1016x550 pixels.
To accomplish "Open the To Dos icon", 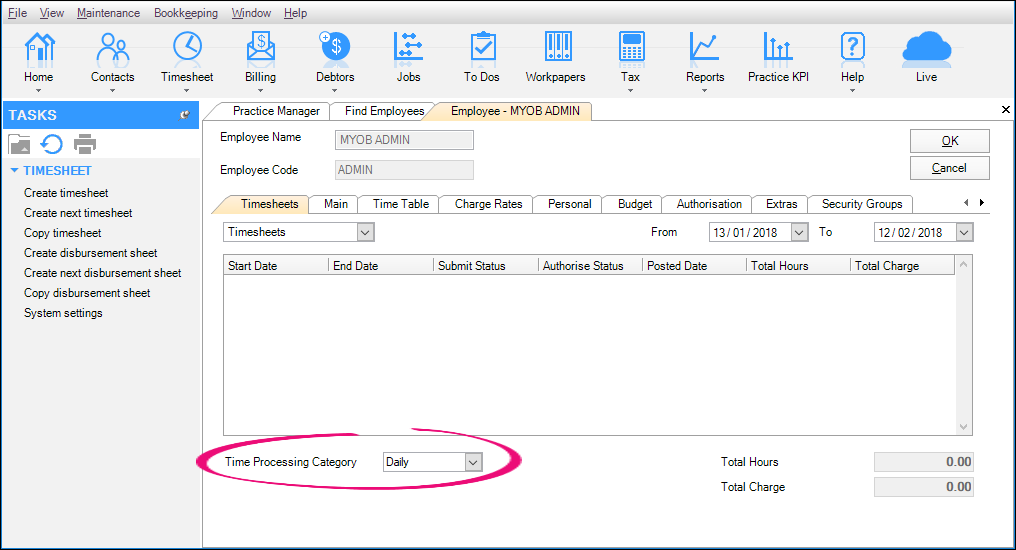I will coord(481,47).
